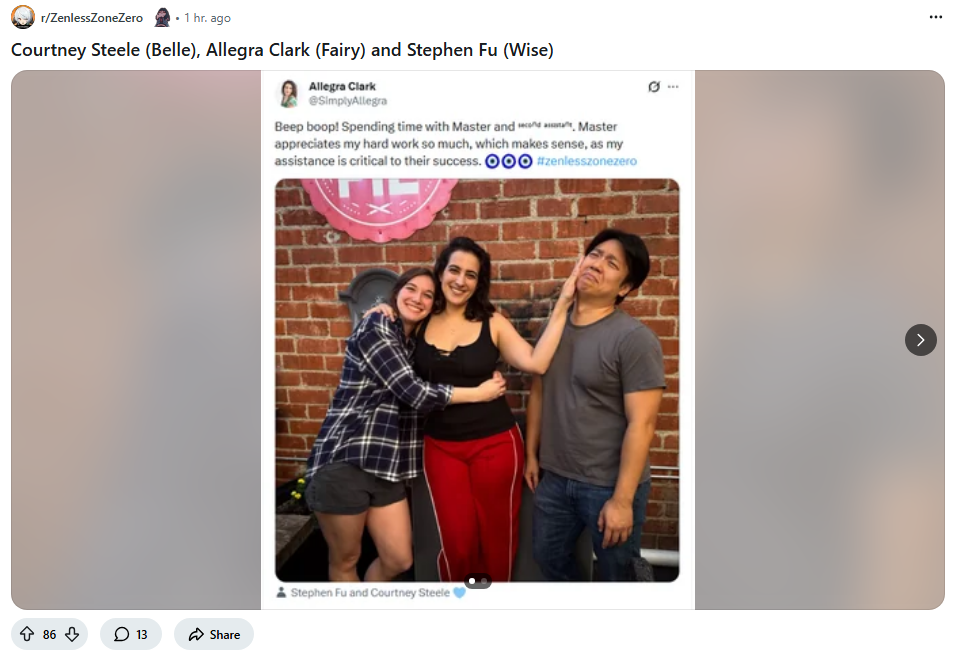
Task: Click tagged people icon below photo
Action: (x=281, y=592)
